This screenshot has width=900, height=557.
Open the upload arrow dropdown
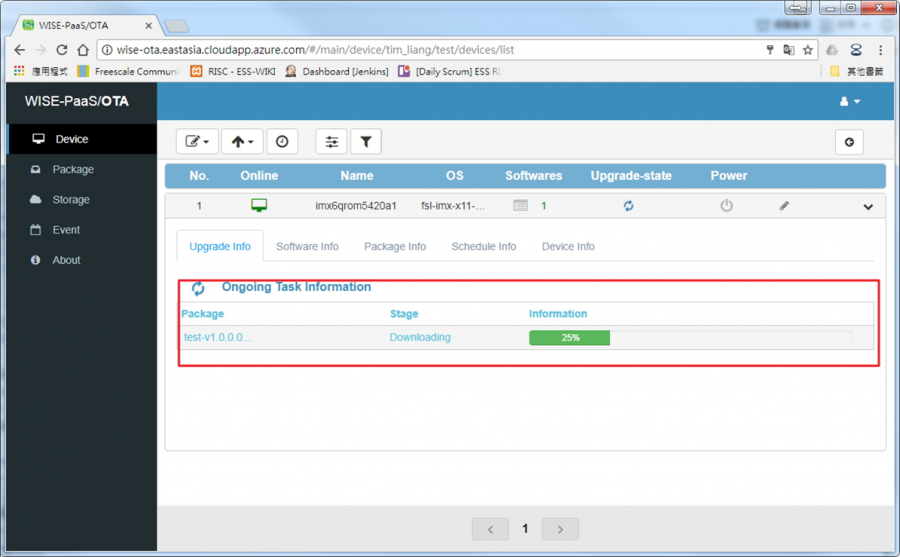click(x=242, y=142)
